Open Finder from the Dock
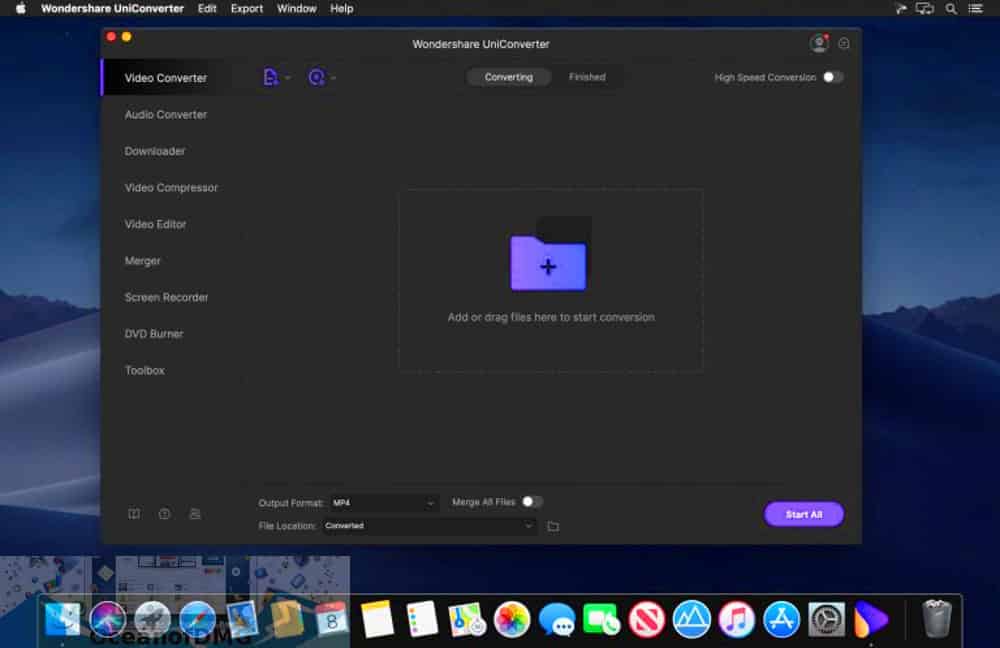 [62, 619]
